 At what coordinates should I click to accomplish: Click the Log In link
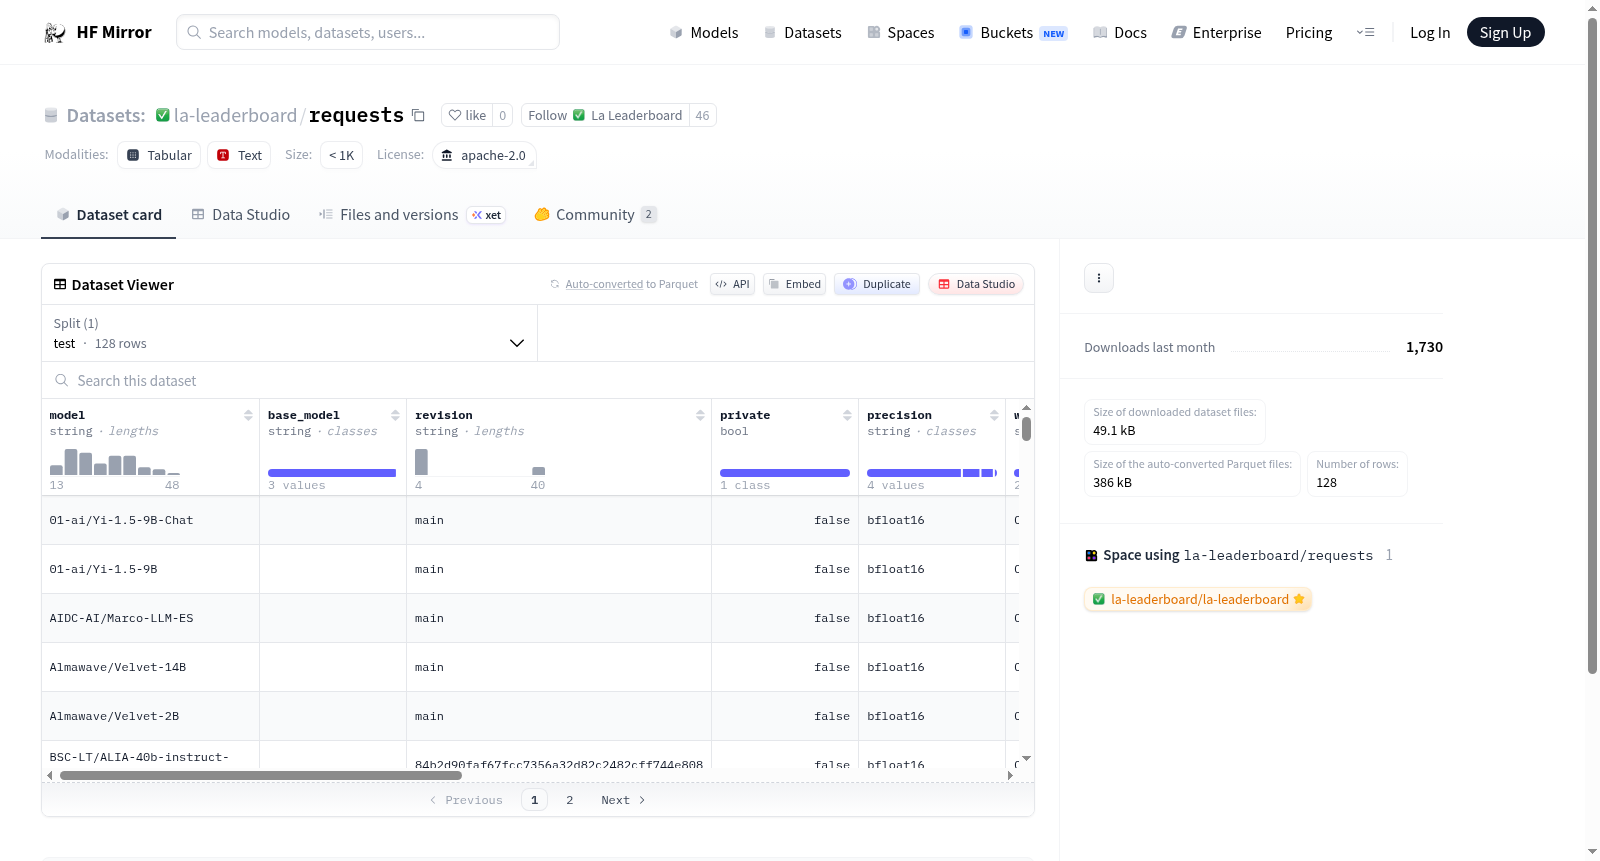coord(1430,33)
